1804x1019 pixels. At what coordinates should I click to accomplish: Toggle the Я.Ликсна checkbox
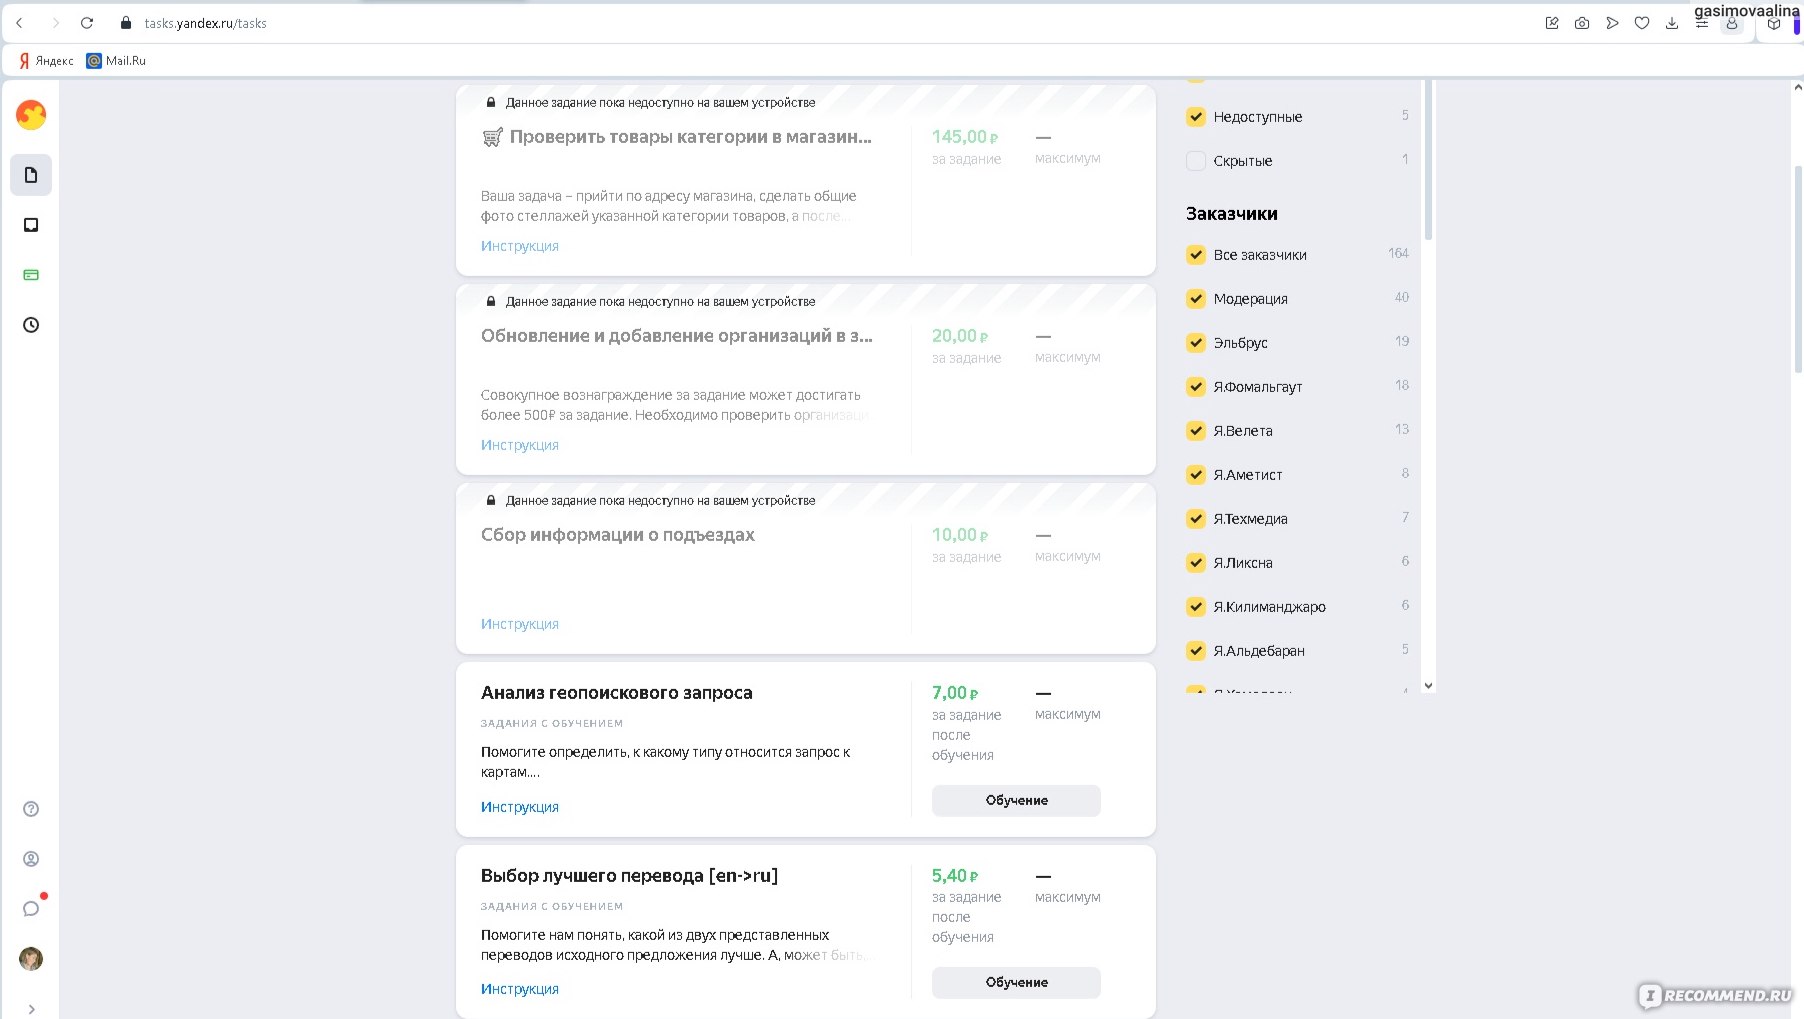tap(1196, 563)
